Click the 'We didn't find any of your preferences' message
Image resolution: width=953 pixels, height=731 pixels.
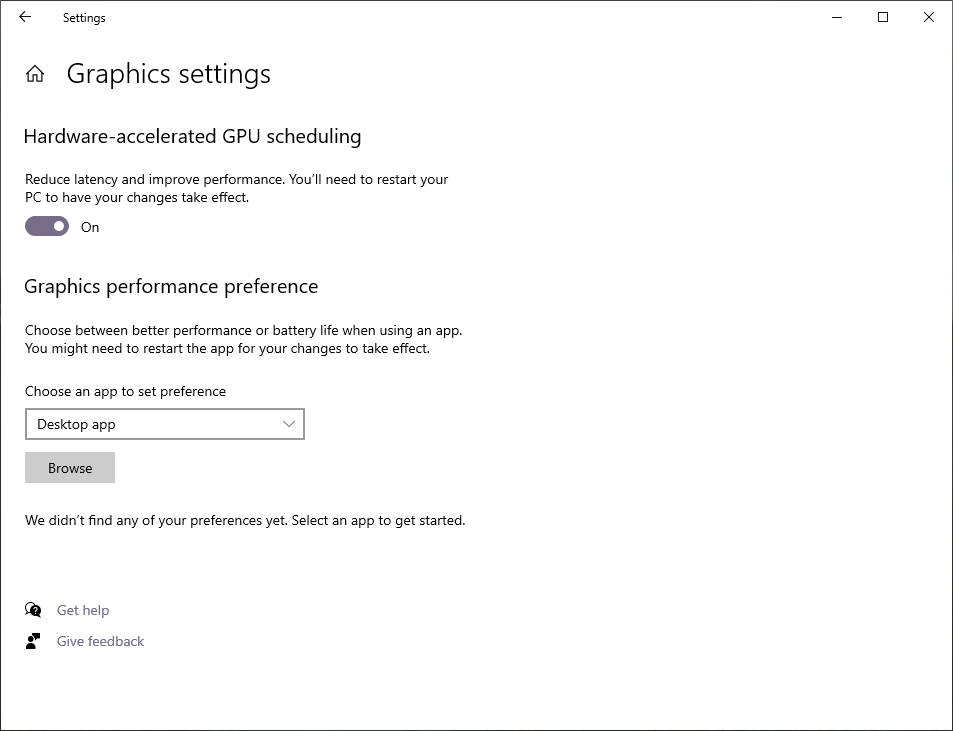(x=245, y=521)
